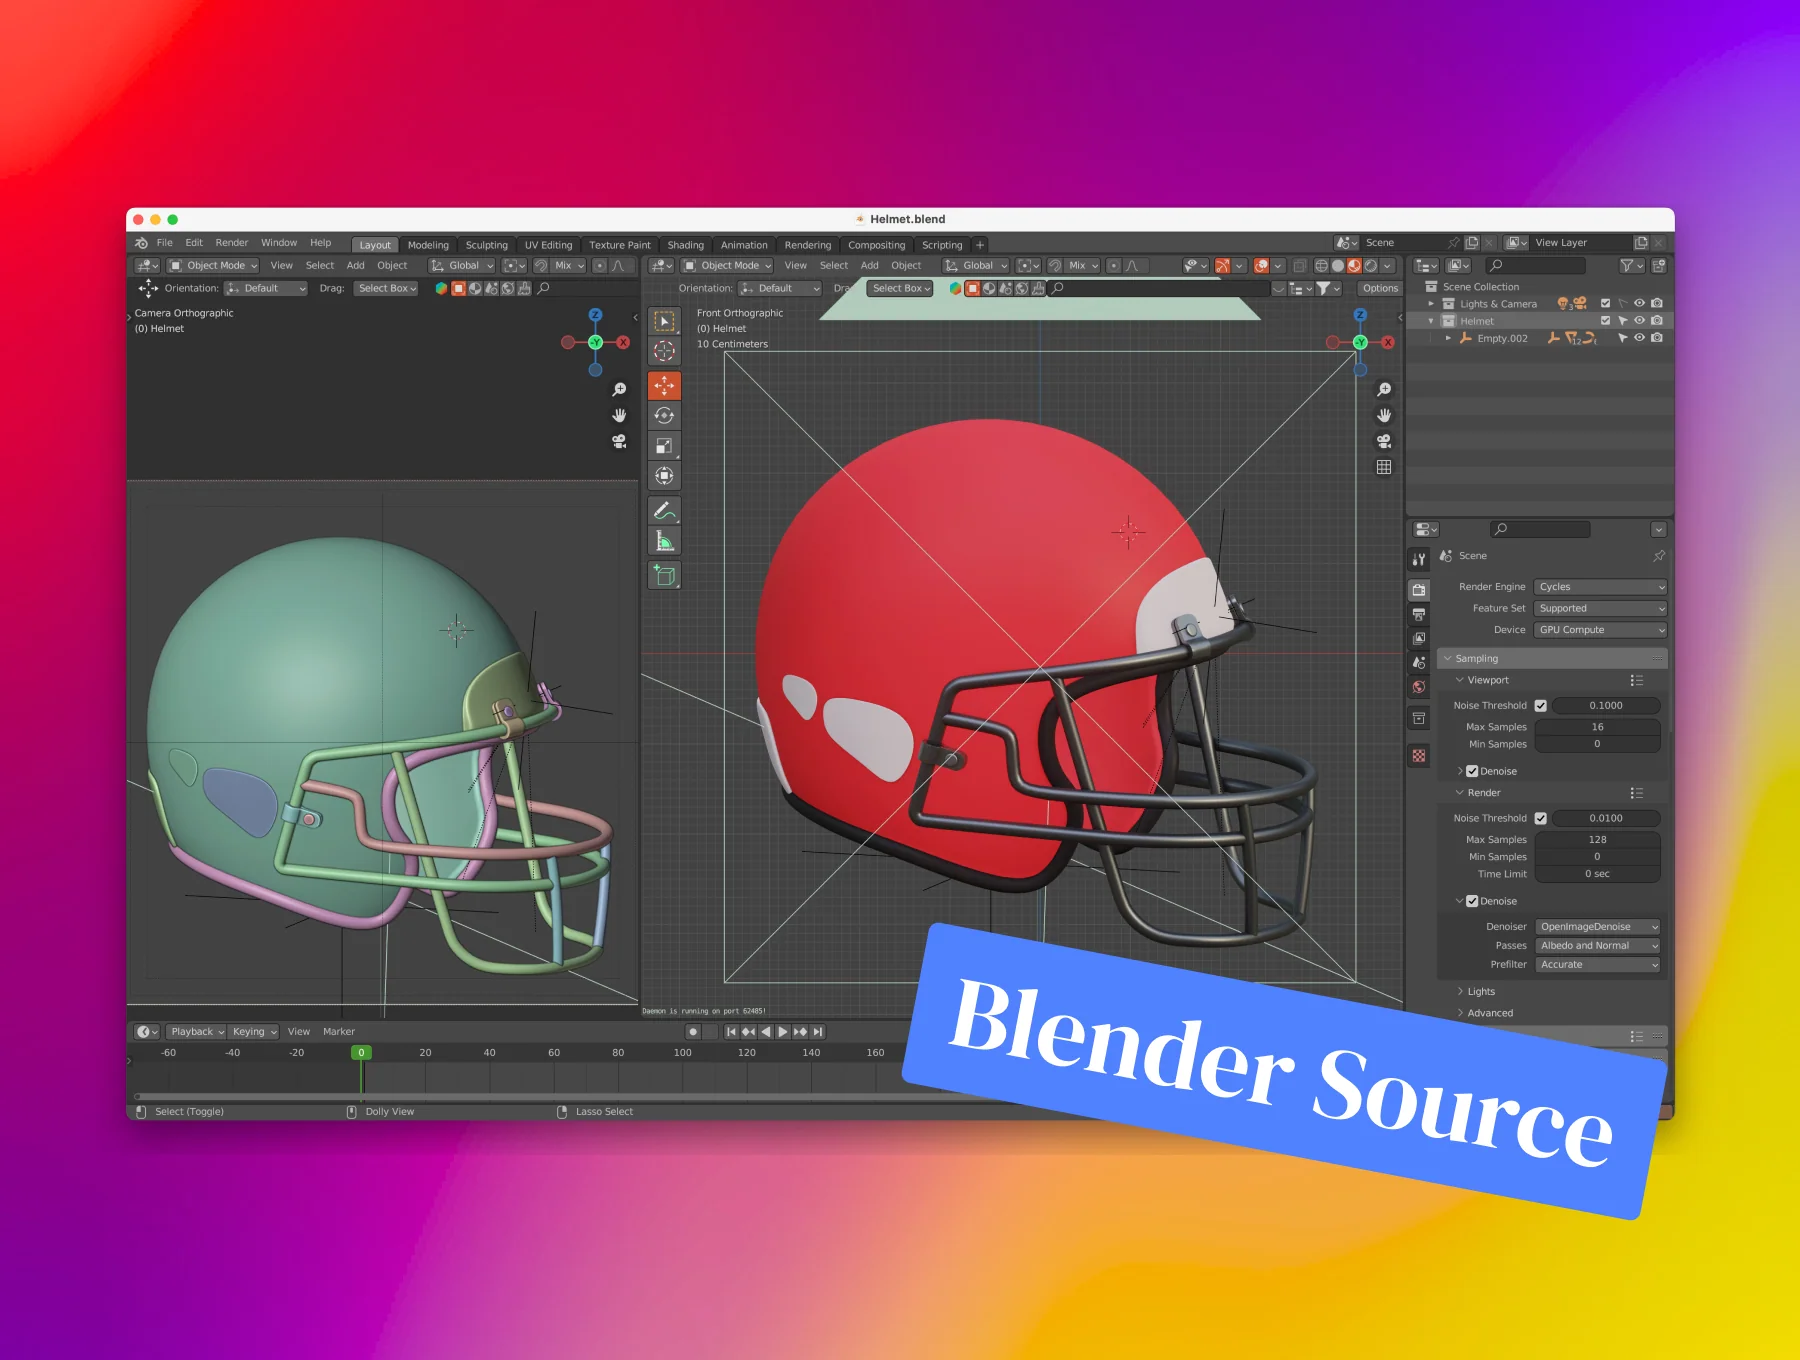Hide the Lights & Camera collection with the eye icon

pyautogui.click(x=1639, y=303)
